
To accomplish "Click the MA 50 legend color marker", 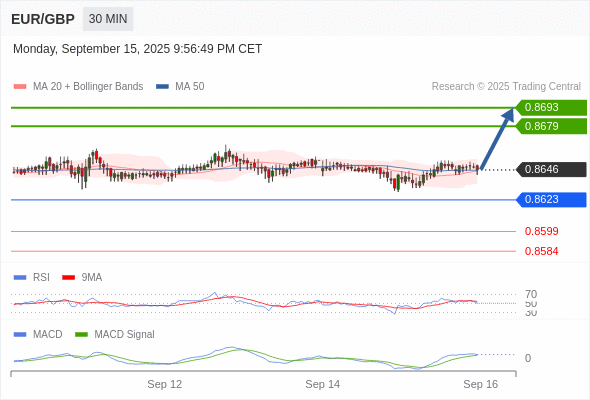I will 162,87.
